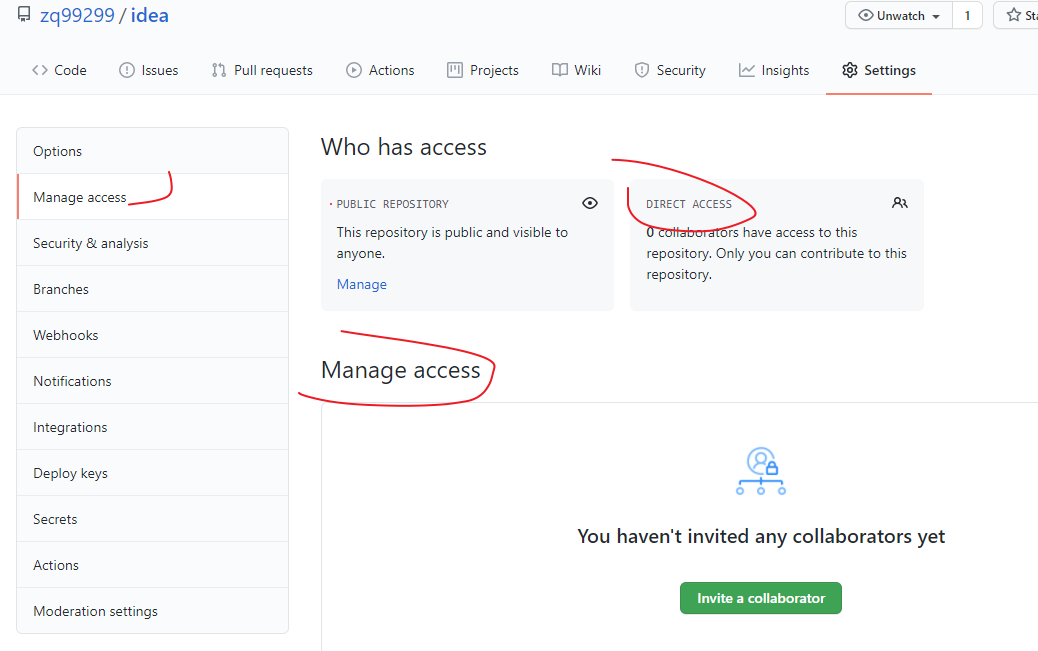Select Options in settings sidebar
This screenshot has height=651, width=1038.
pyautogui.click(x=58, y=151)
